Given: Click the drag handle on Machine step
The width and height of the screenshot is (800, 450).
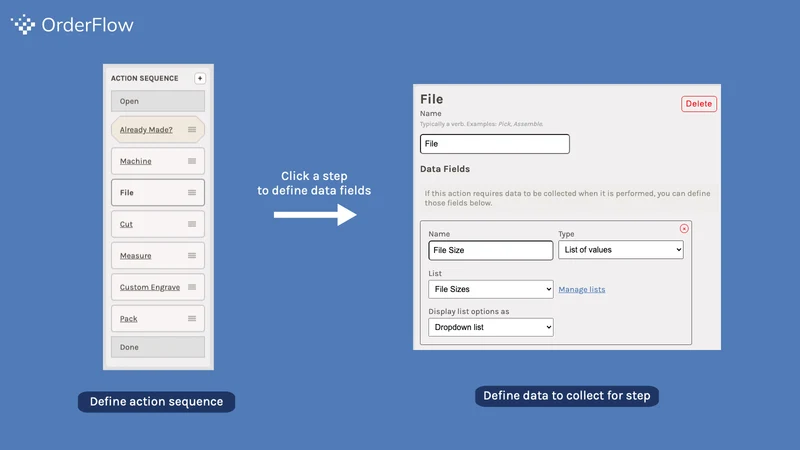Looking at the screenshot, I should tap(192, 161).
